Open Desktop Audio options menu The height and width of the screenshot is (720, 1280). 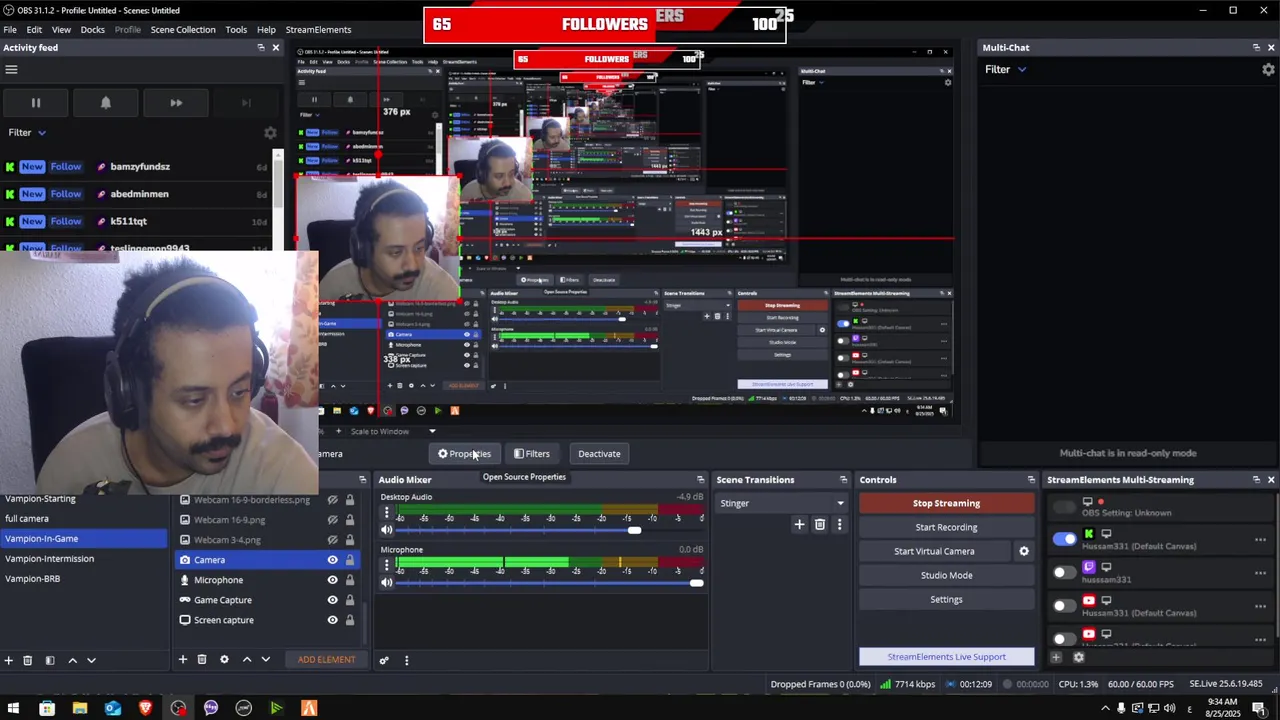point(387,513)
